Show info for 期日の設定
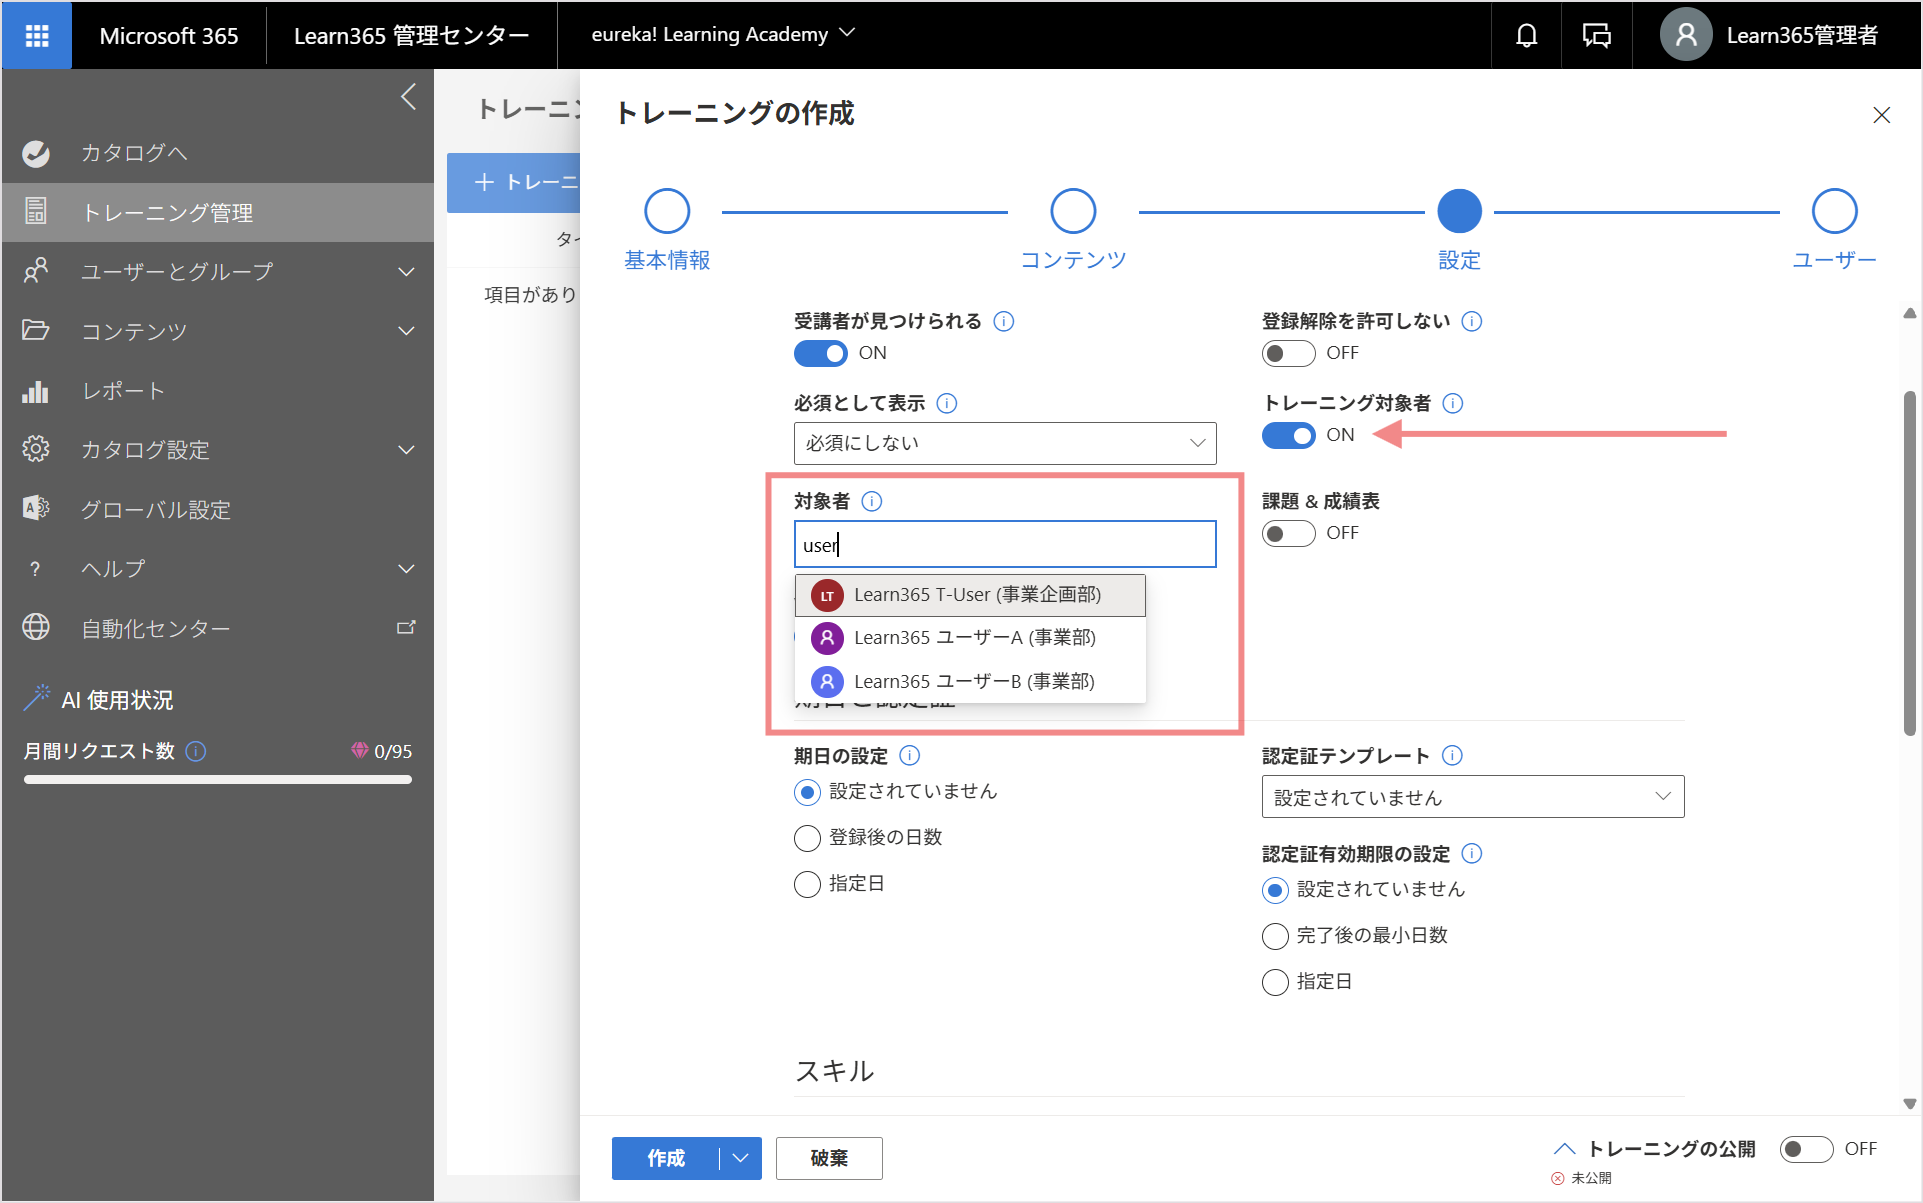The image size is (1923, 1203). point(910,756)
